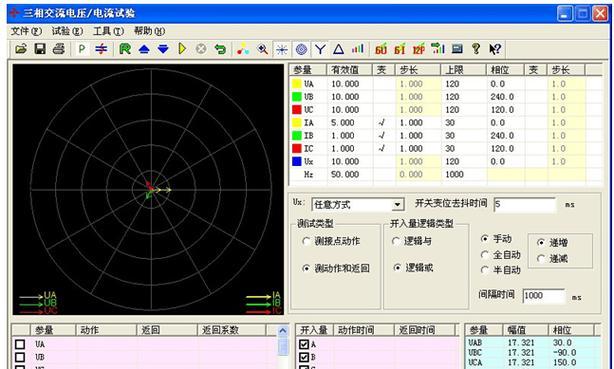Screen dimensions: 614x369
Task: Click the IA 有效值 cell showing 5.000
Action: 350,123
